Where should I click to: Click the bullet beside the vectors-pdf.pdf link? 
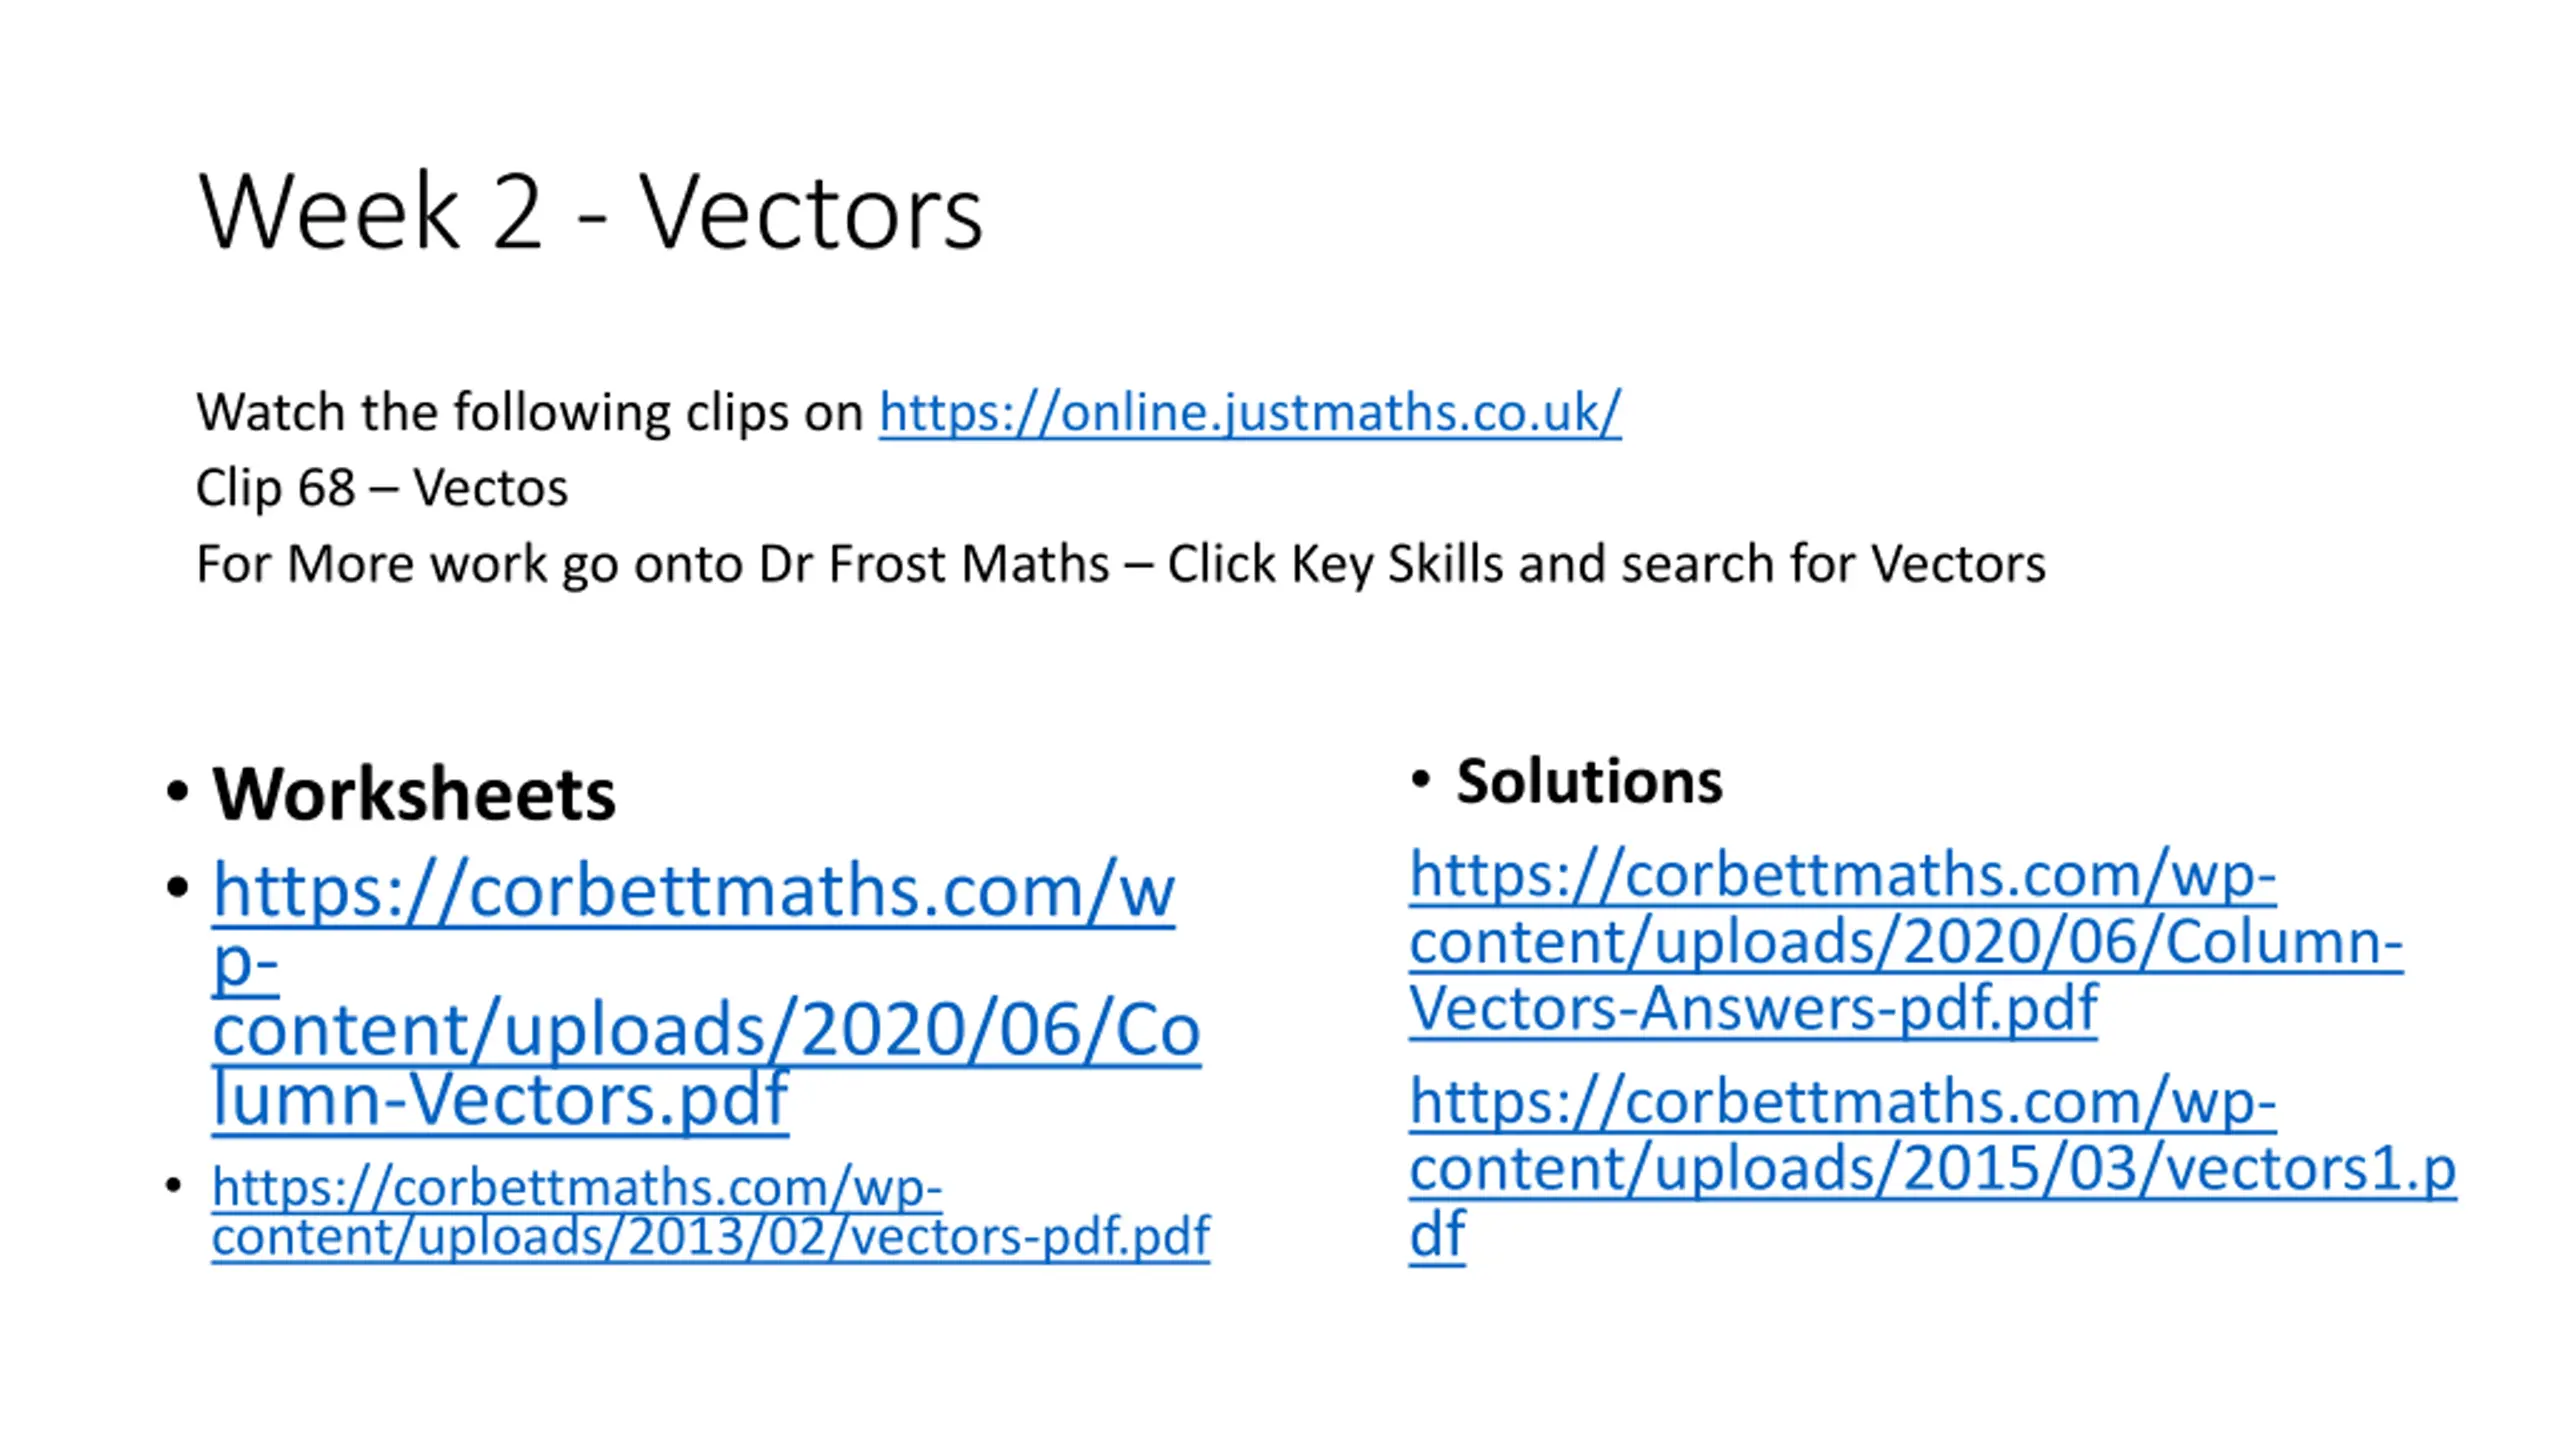click(x=174, y=1186)
